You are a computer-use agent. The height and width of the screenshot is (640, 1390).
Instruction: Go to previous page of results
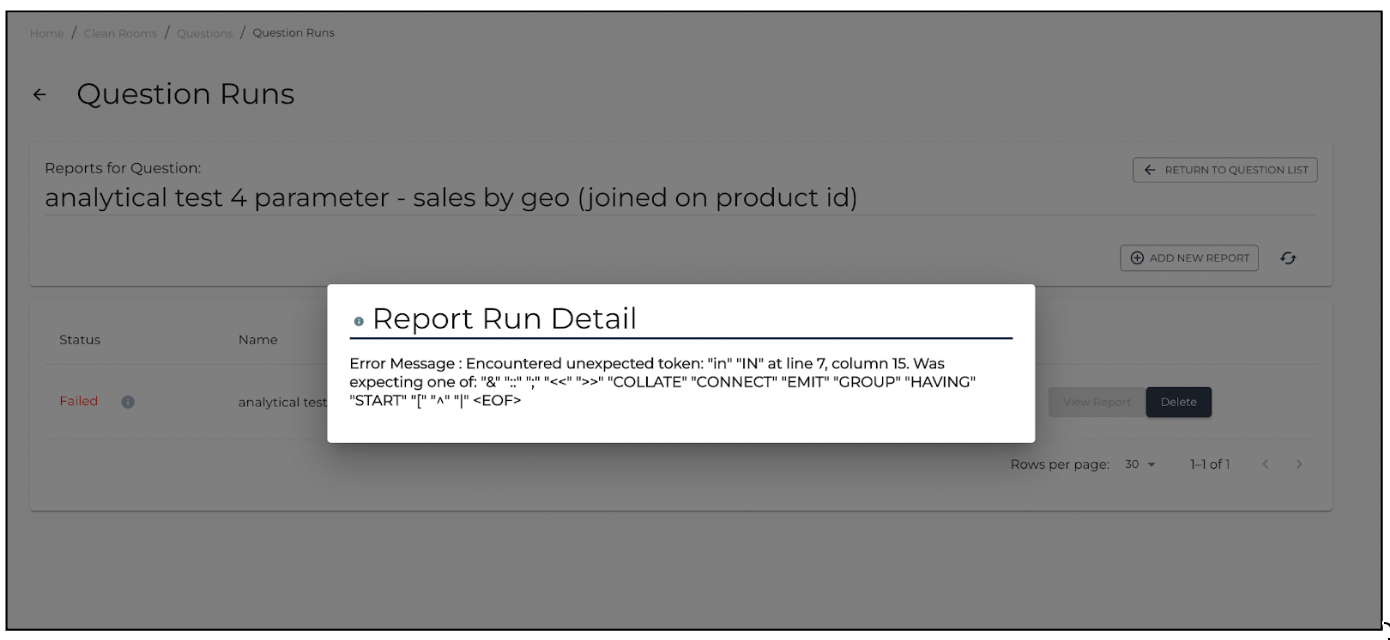(x=1265, y=465)
